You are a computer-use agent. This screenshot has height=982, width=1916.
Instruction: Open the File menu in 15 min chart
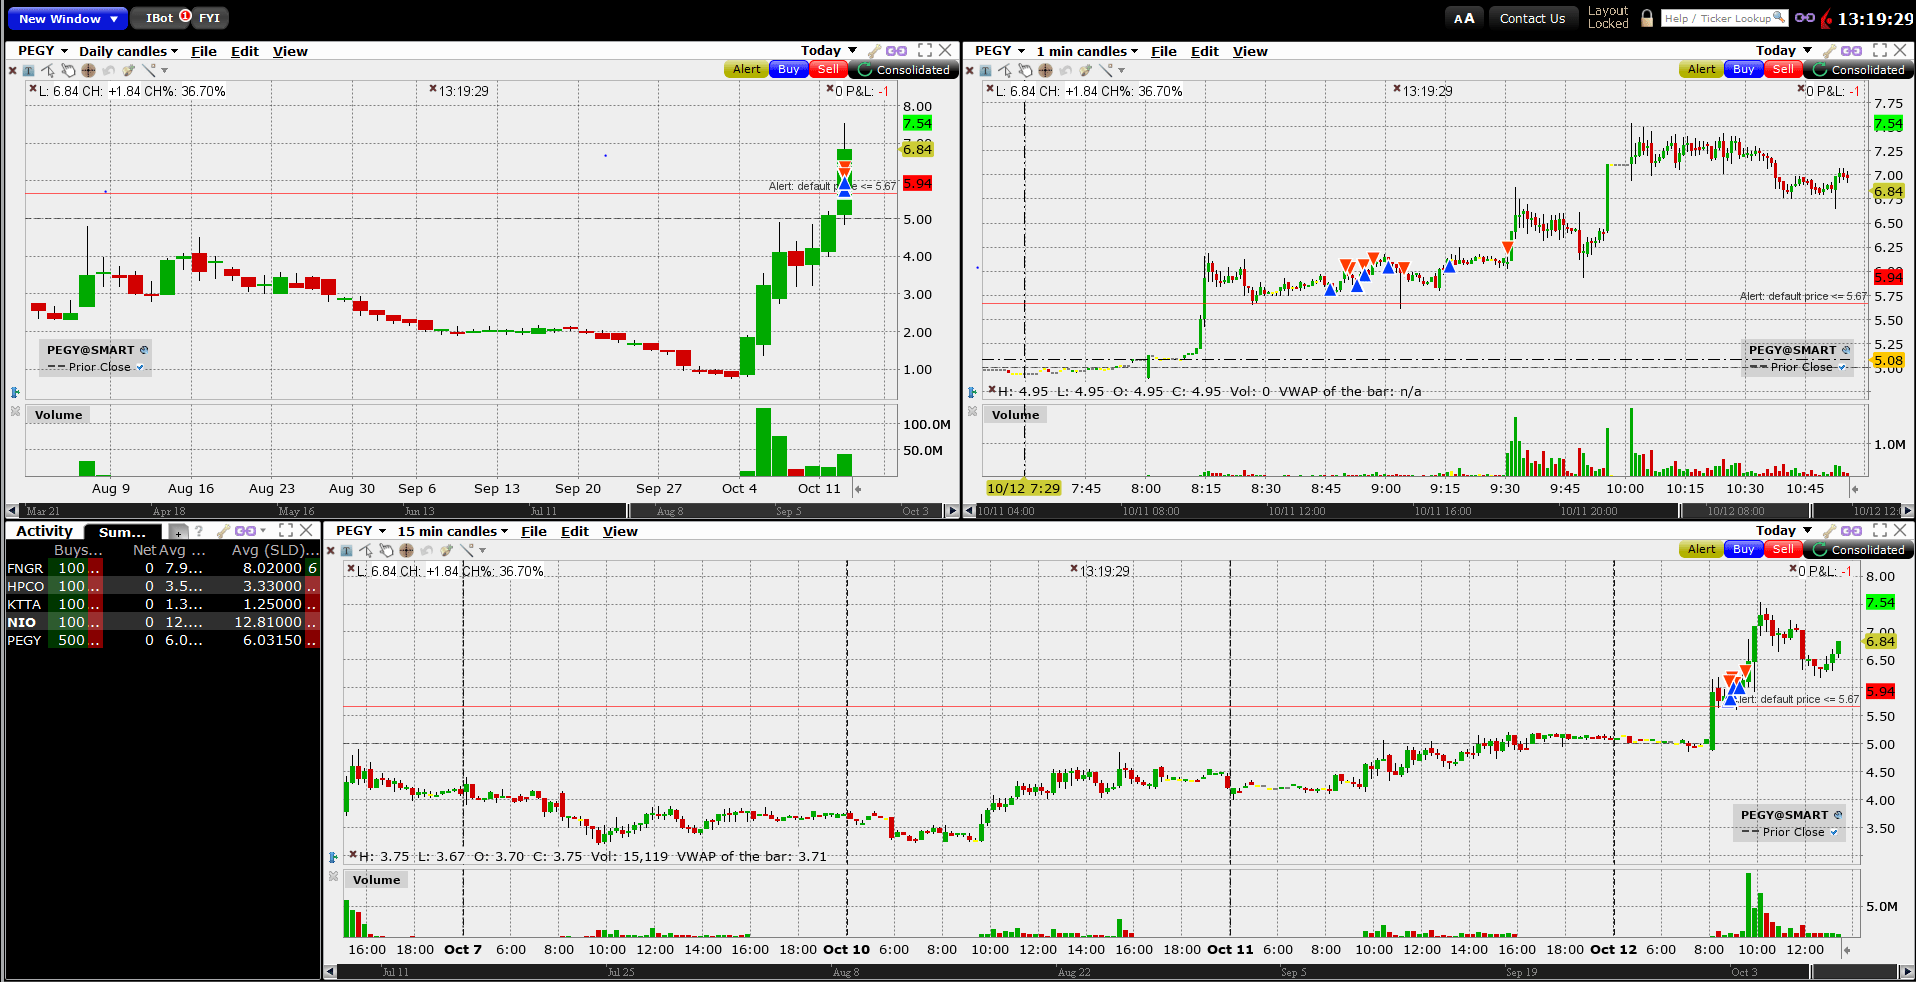coord(534,531)
